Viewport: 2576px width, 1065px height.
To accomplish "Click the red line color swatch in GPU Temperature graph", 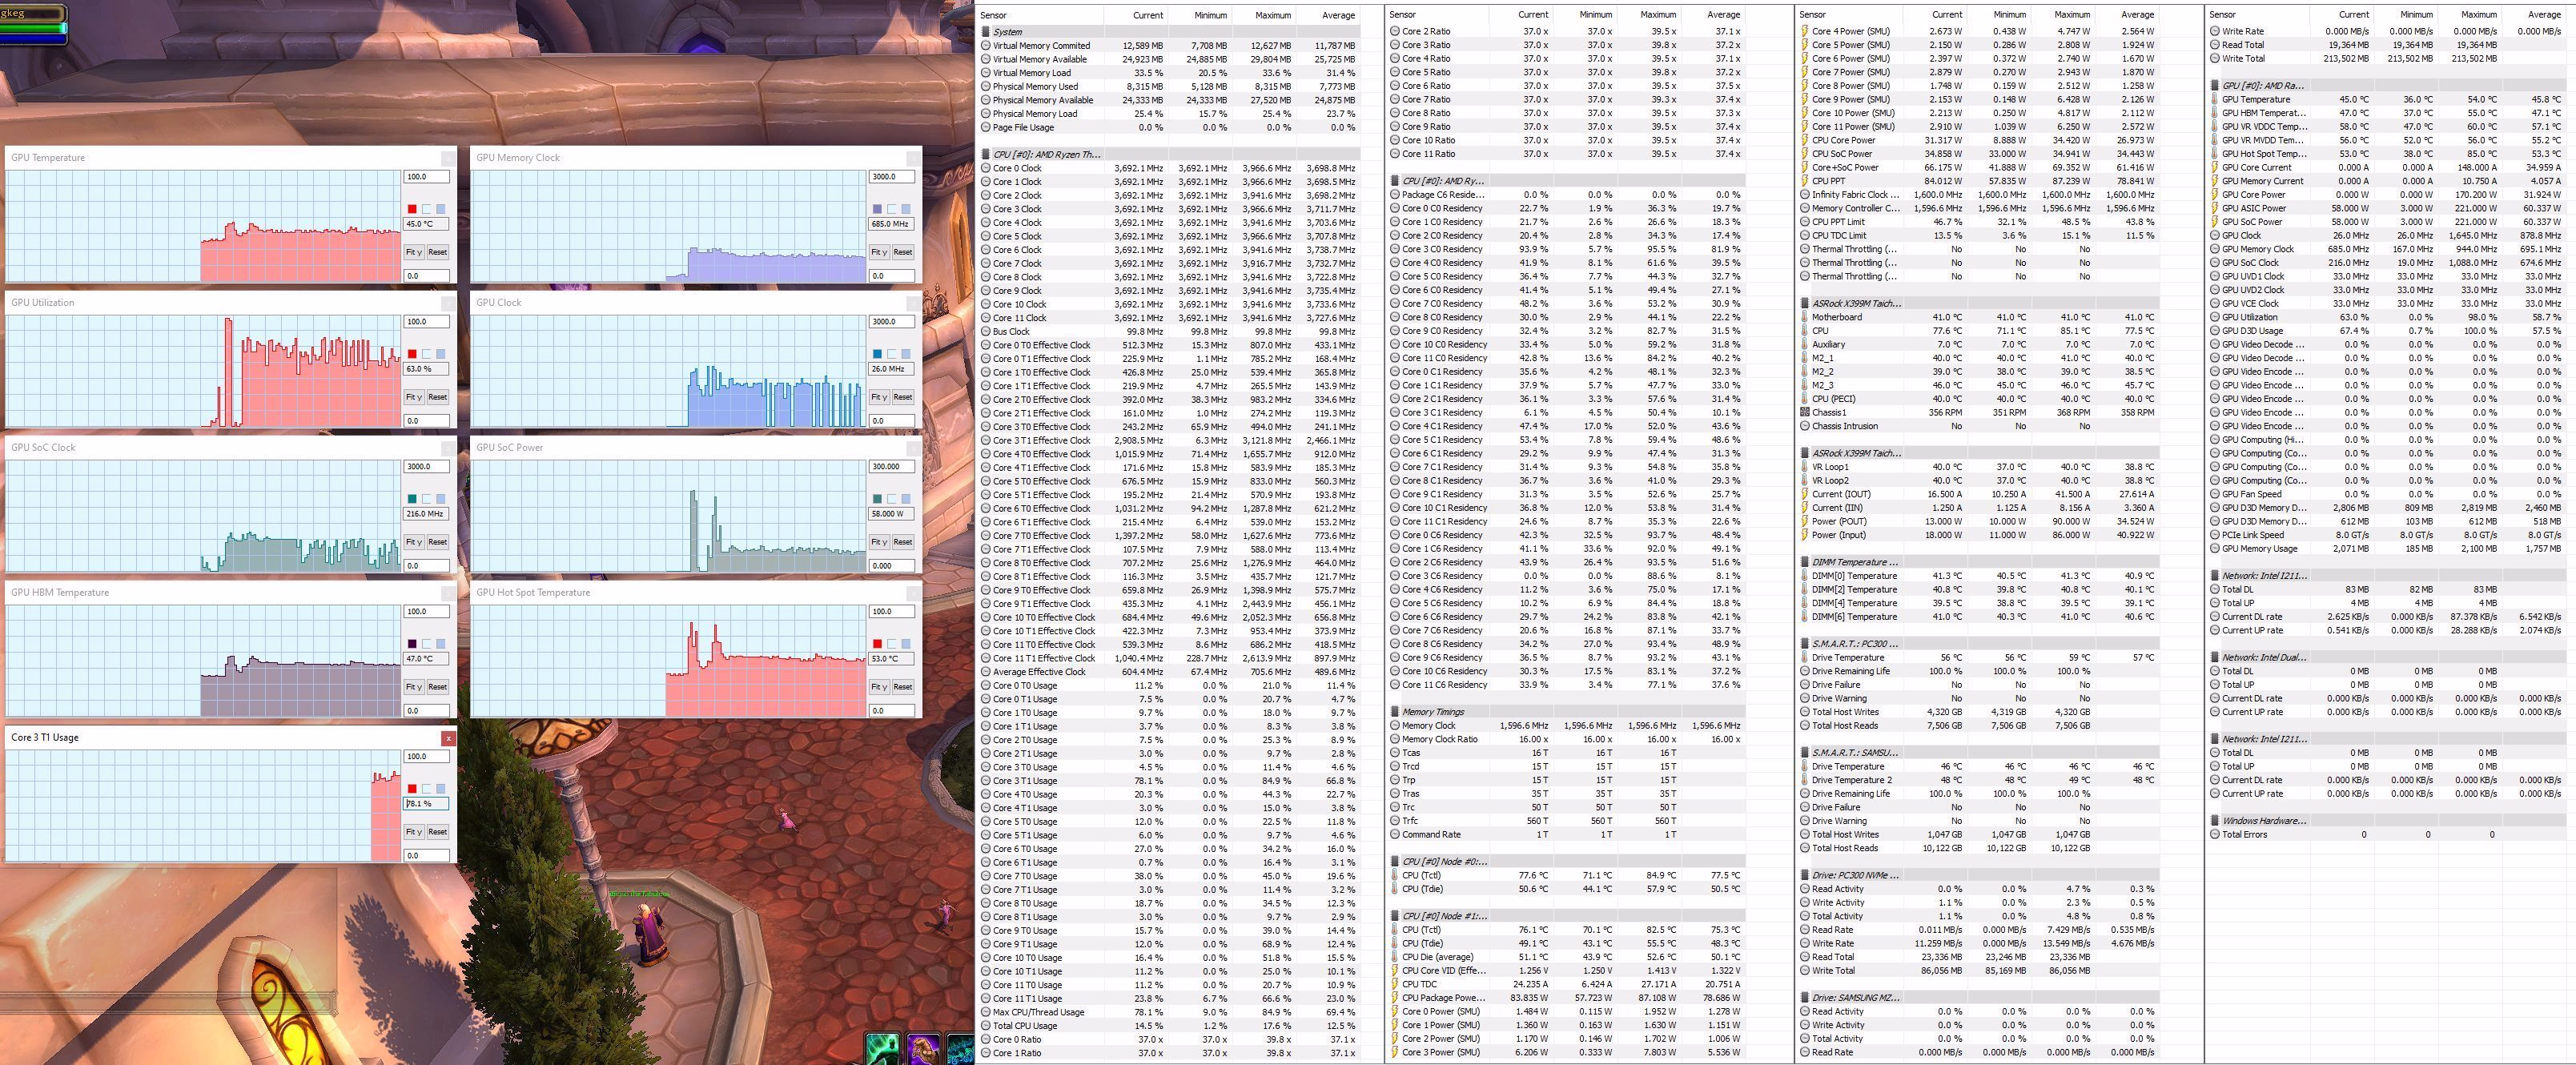I will pos(412,209).
